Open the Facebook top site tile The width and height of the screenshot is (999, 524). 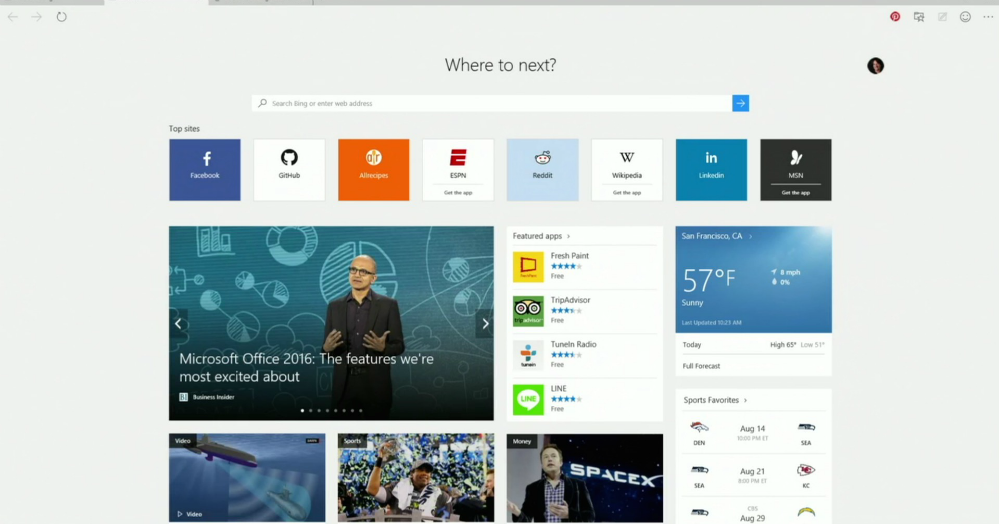(x=205, y=170)
